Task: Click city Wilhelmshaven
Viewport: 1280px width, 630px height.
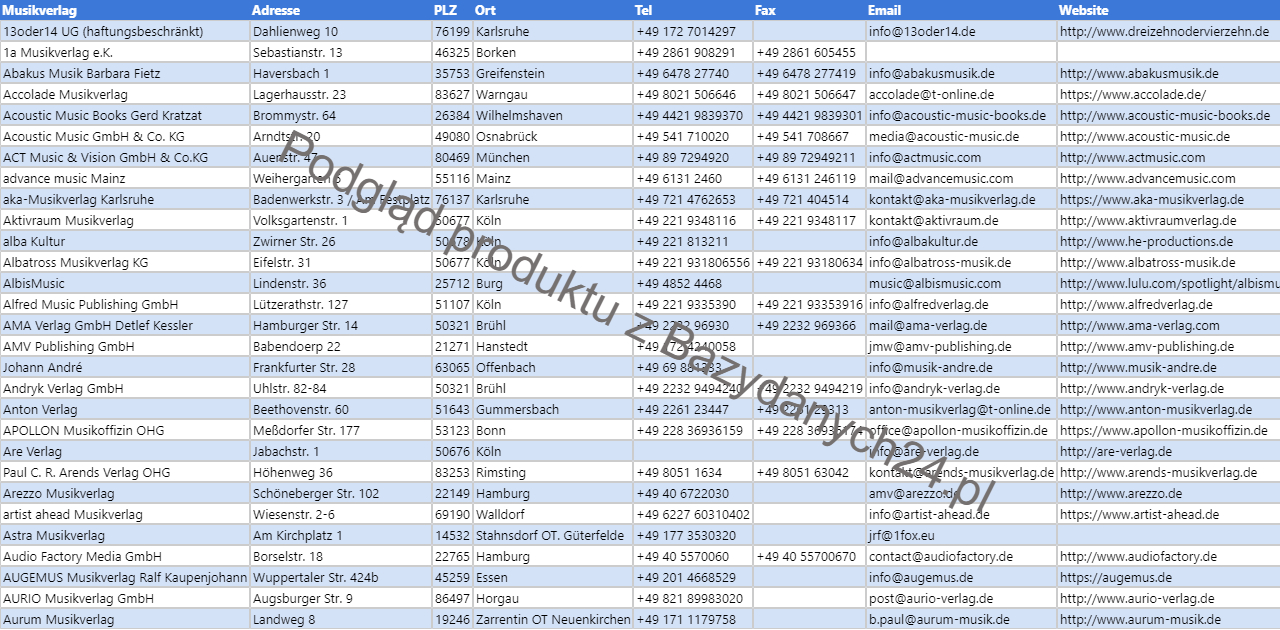Action: [553, 115]
